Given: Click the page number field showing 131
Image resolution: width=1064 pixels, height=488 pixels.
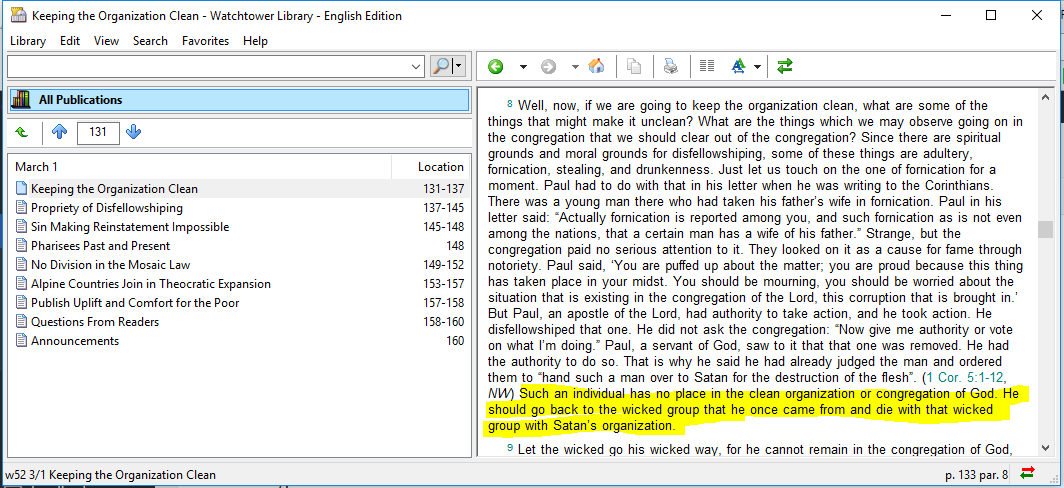Looking at the screenshot, I should [97, 133].
